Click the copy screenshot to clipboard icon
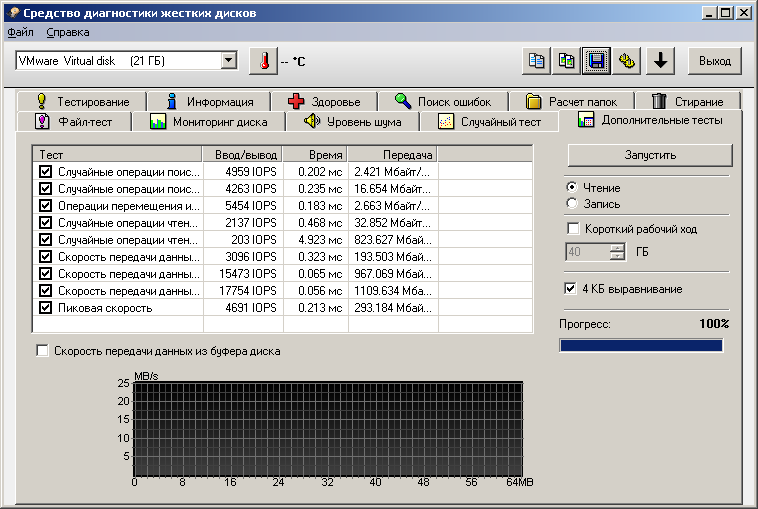 567,61
